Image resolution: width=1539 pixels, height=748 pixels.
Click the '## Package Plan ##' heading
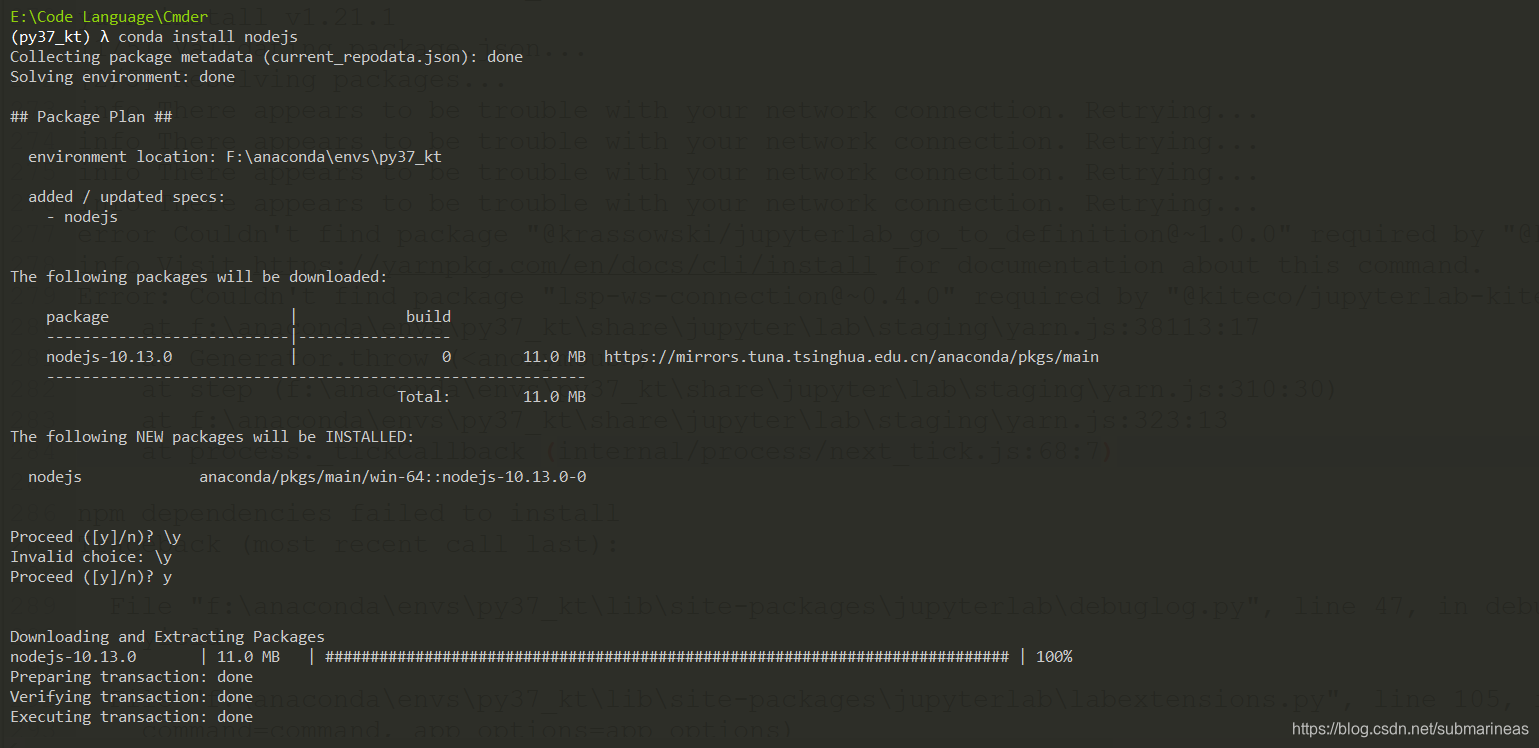point(91,117)
